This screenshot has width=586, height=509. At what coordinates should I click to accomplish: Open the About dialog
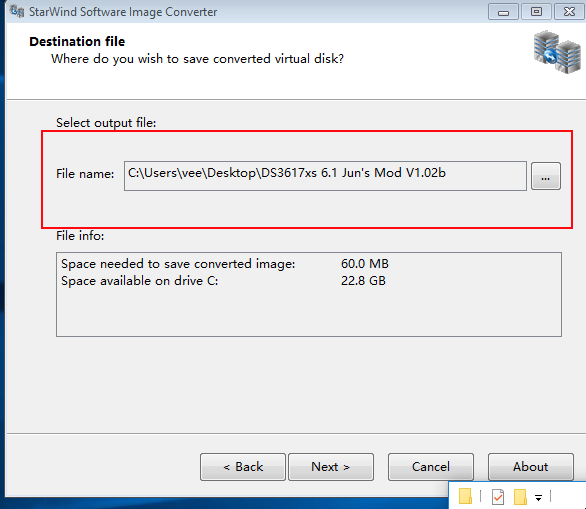click(531, 467)
